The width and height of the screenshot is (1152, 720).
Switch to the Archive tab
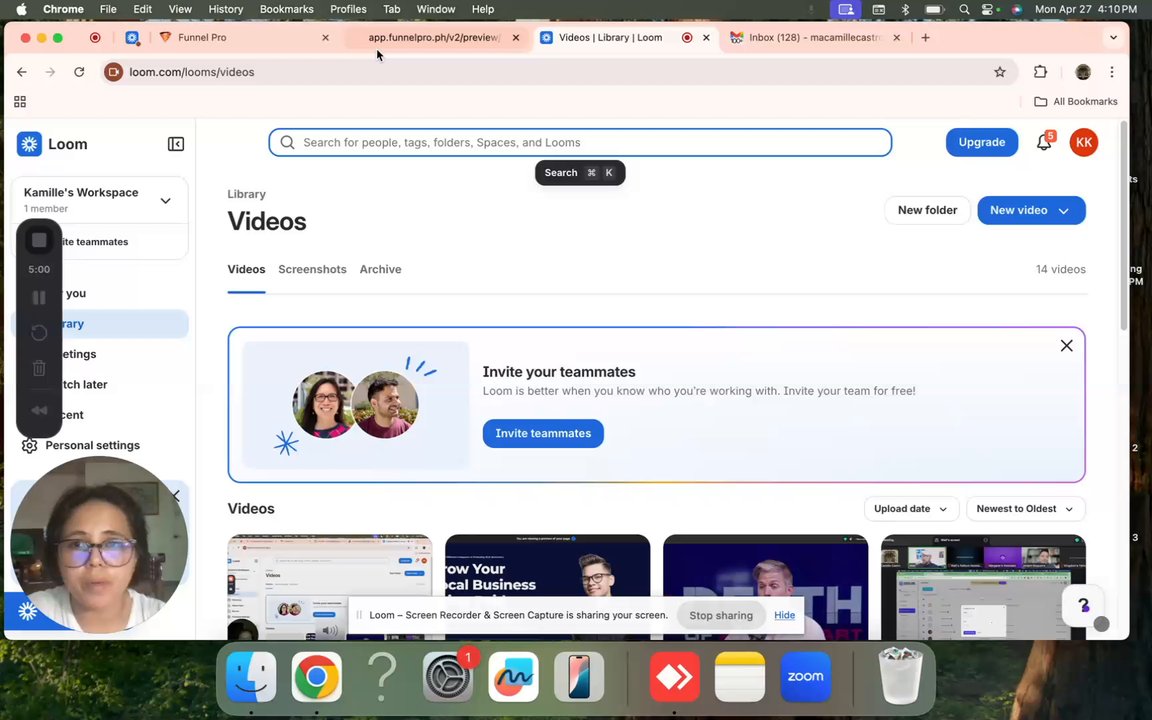tap(381, 269)
